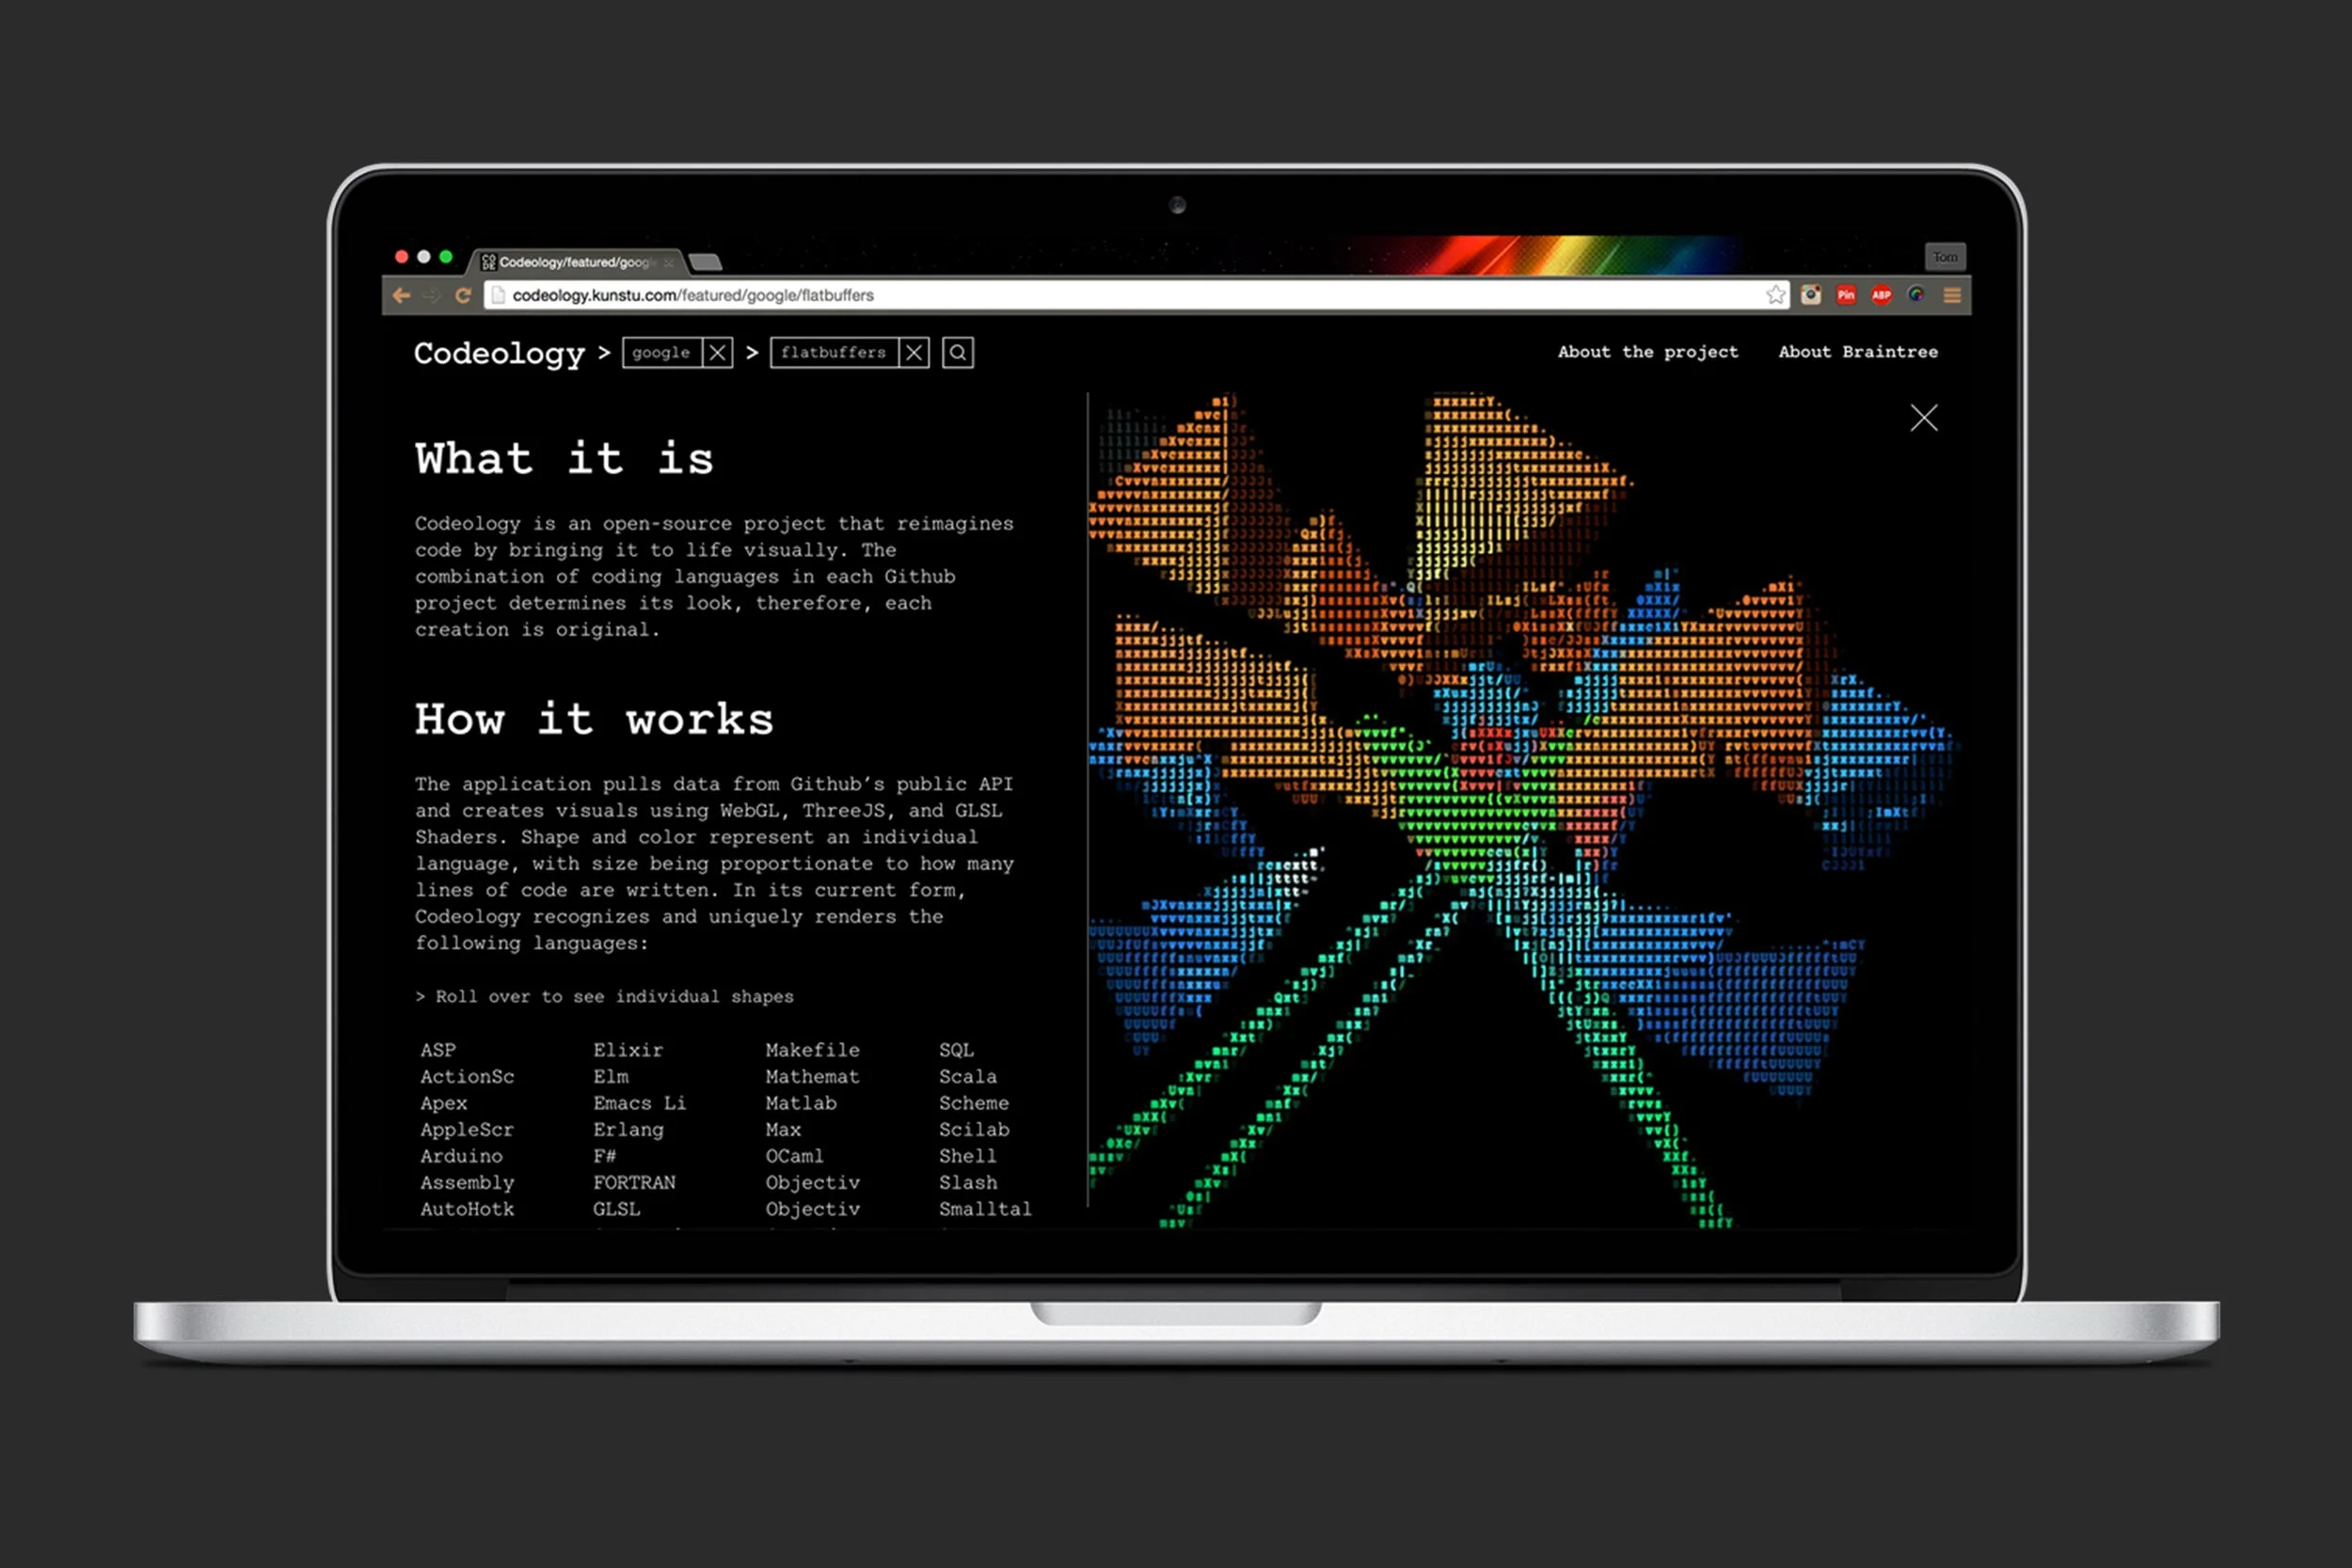Open the Instagram camera extension icon
Viewport: 2352px width, 1568px height.
point(1811,295)
